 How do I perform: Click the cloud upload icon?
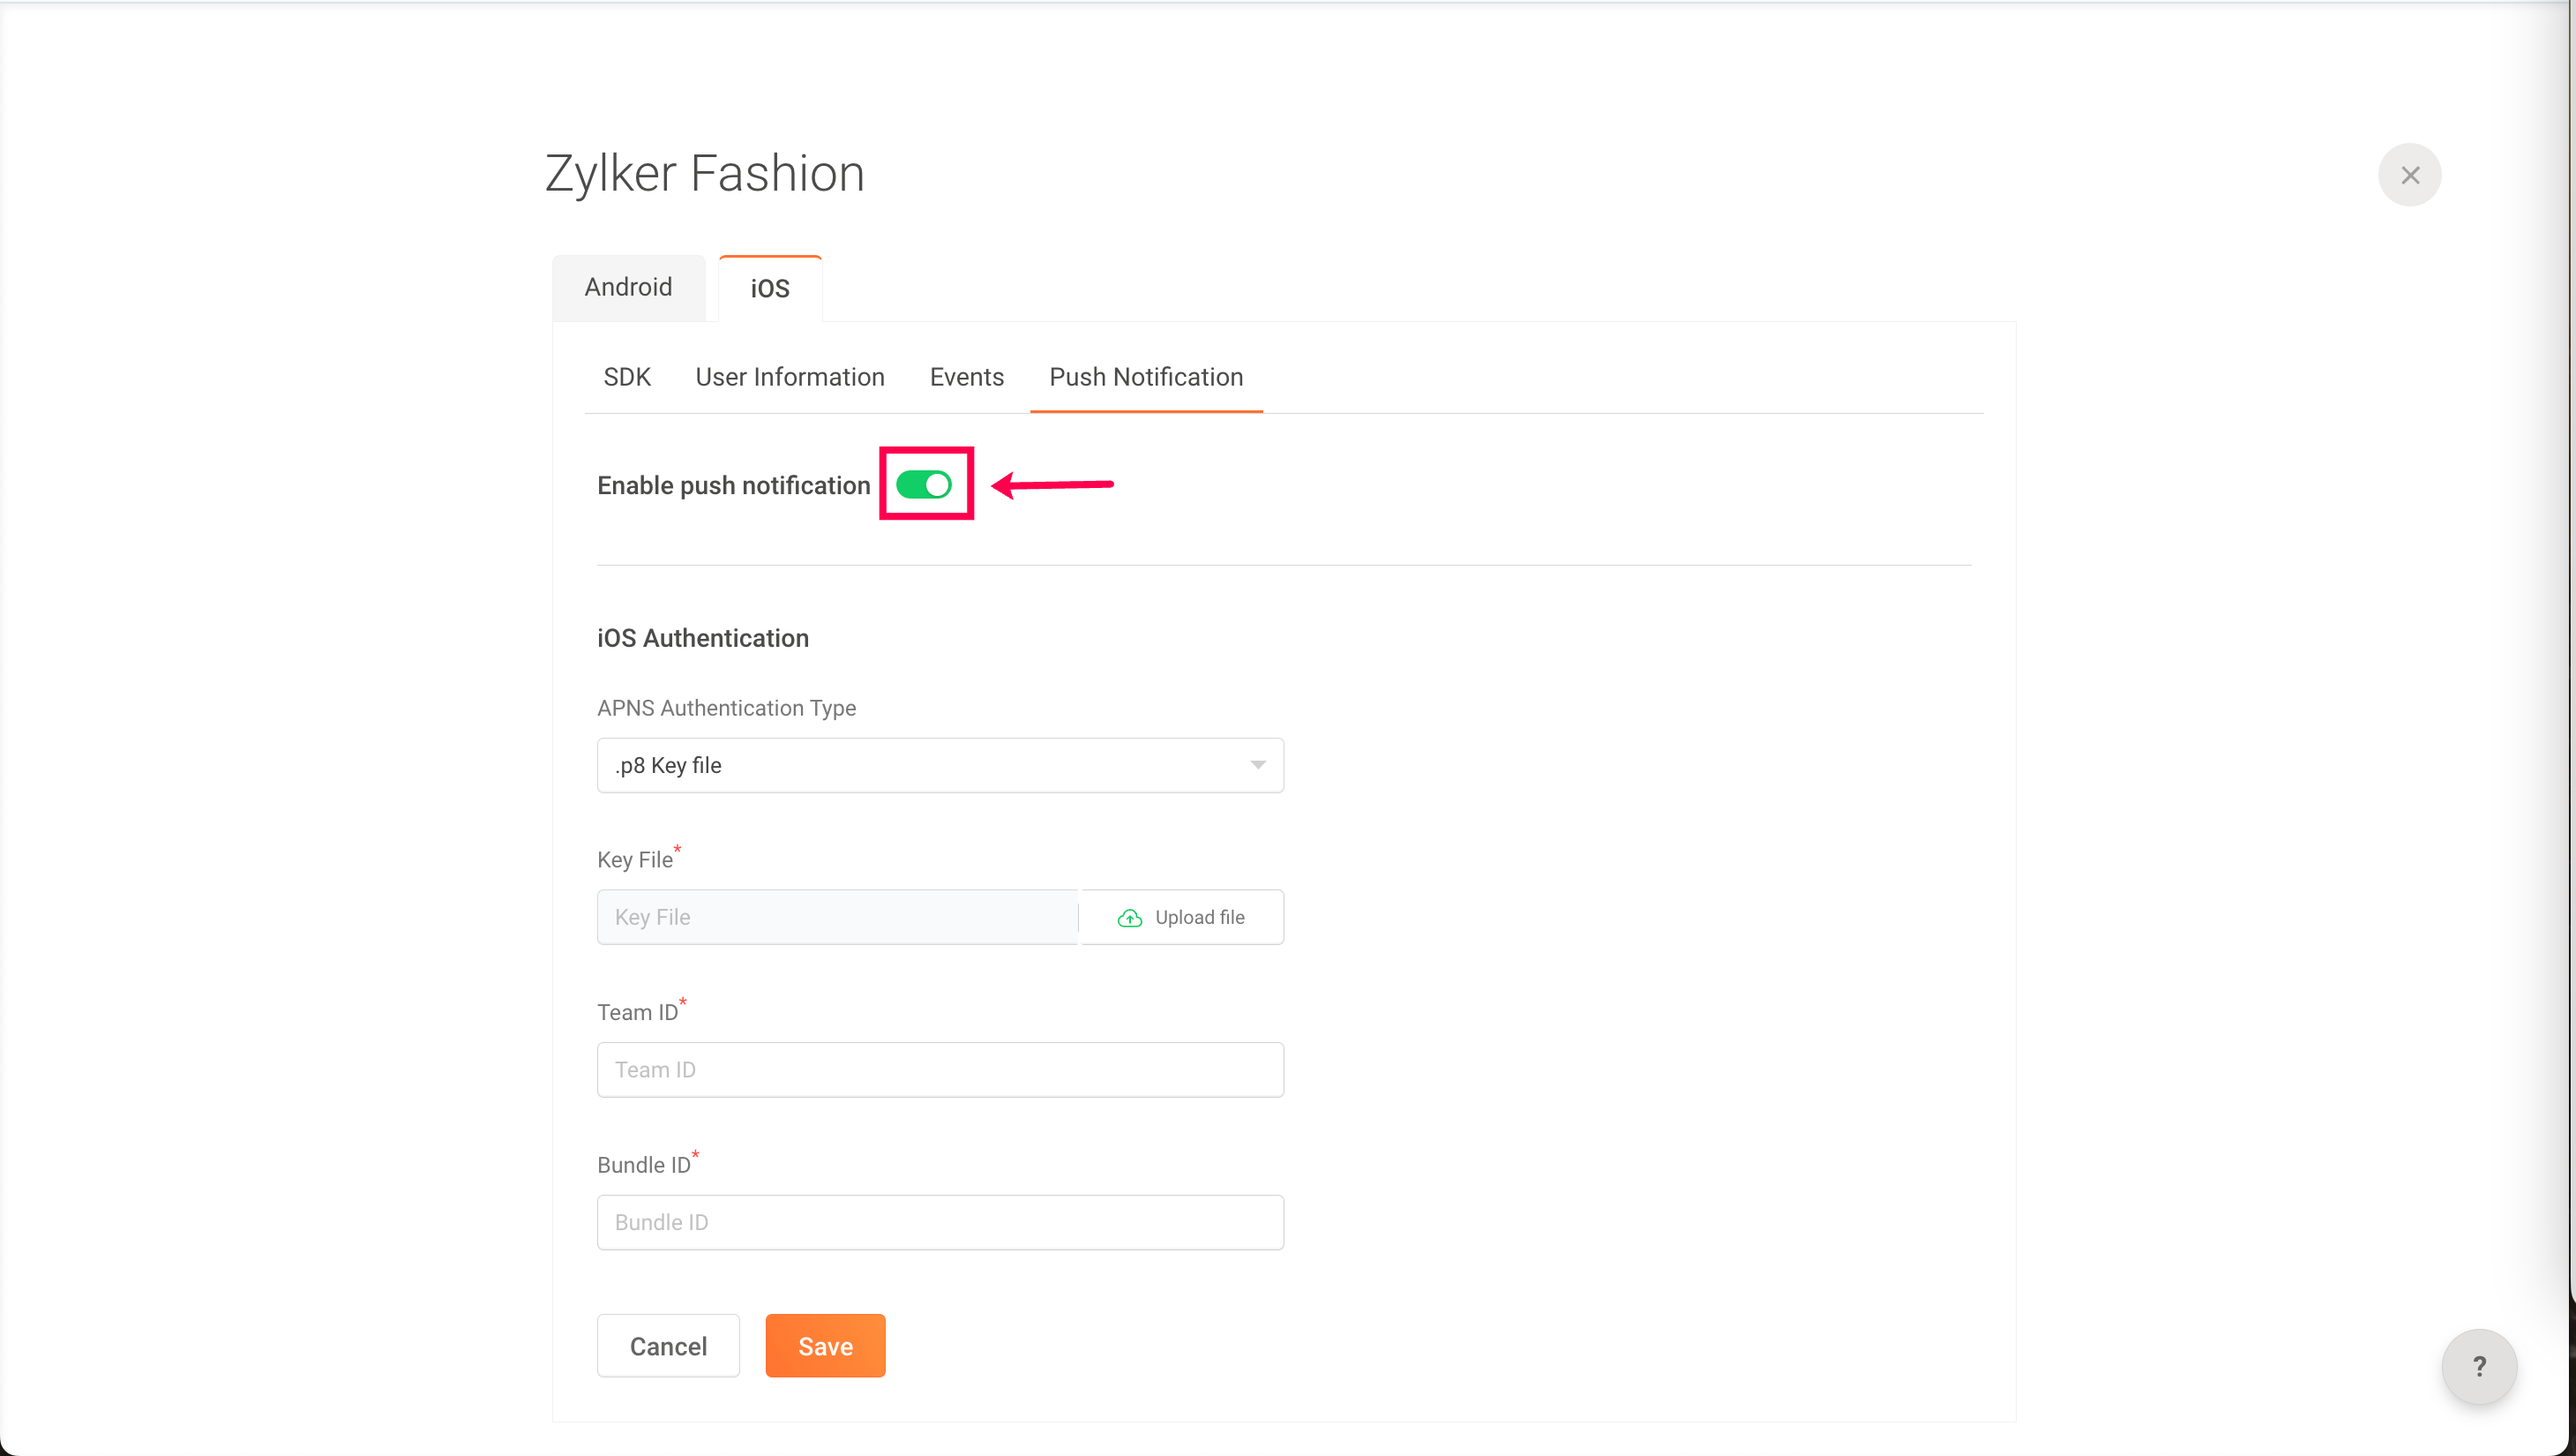click(x=1129, y=918)
